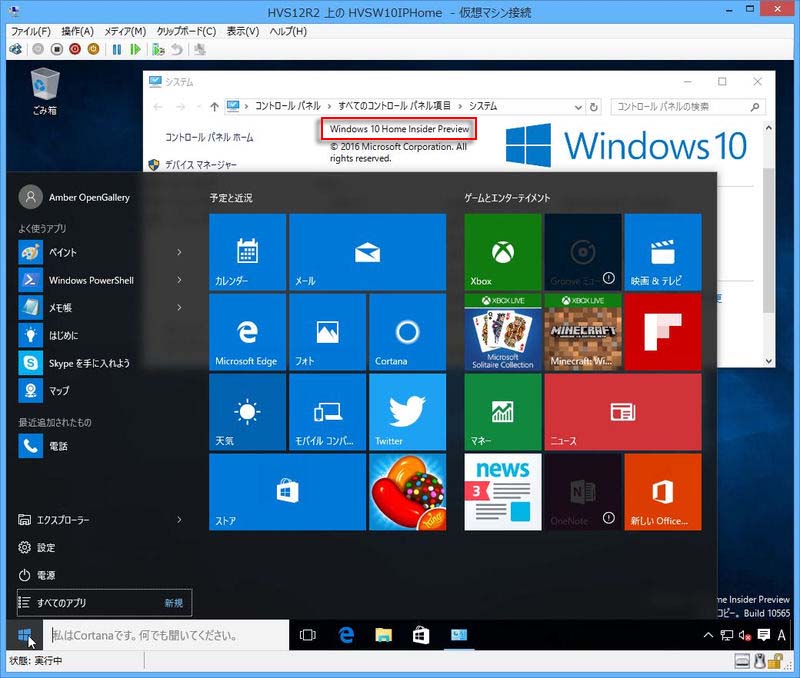Screen dimensions: 800x678
Task: Open the メディア(M) menu
Action: 125,32
